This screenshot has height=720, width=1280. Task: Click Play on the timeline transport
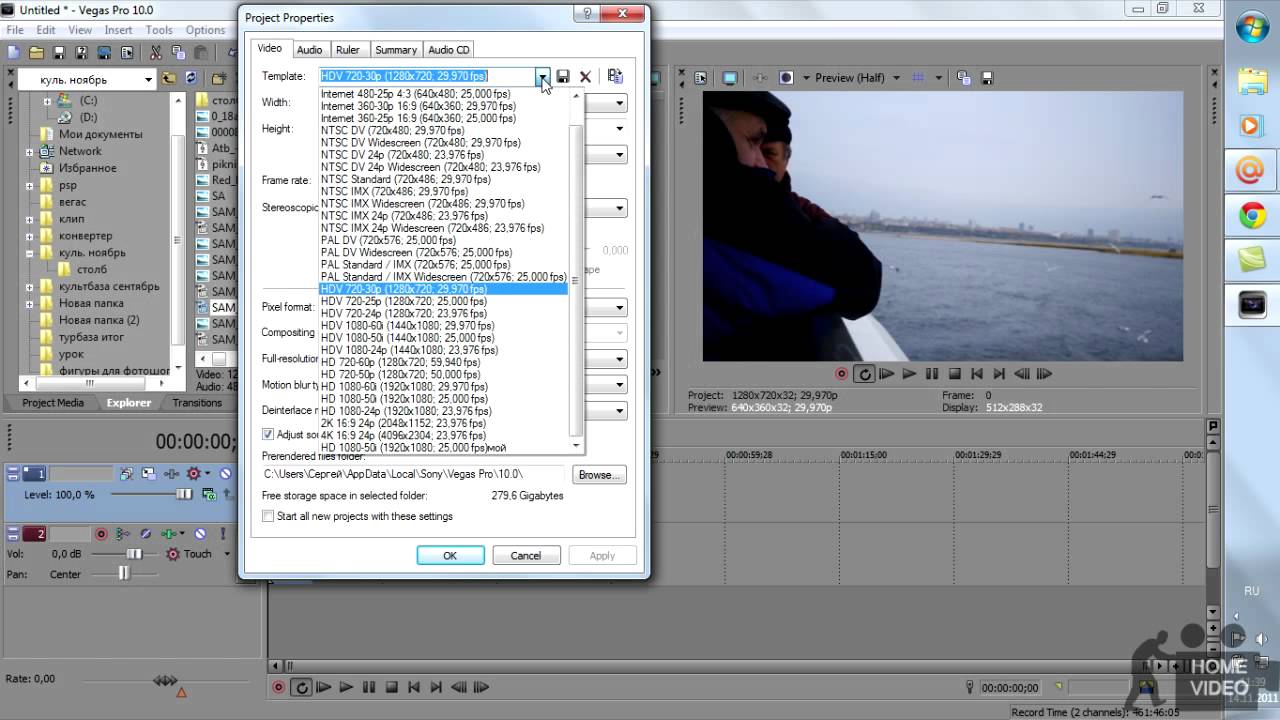(x=346, y=687)
